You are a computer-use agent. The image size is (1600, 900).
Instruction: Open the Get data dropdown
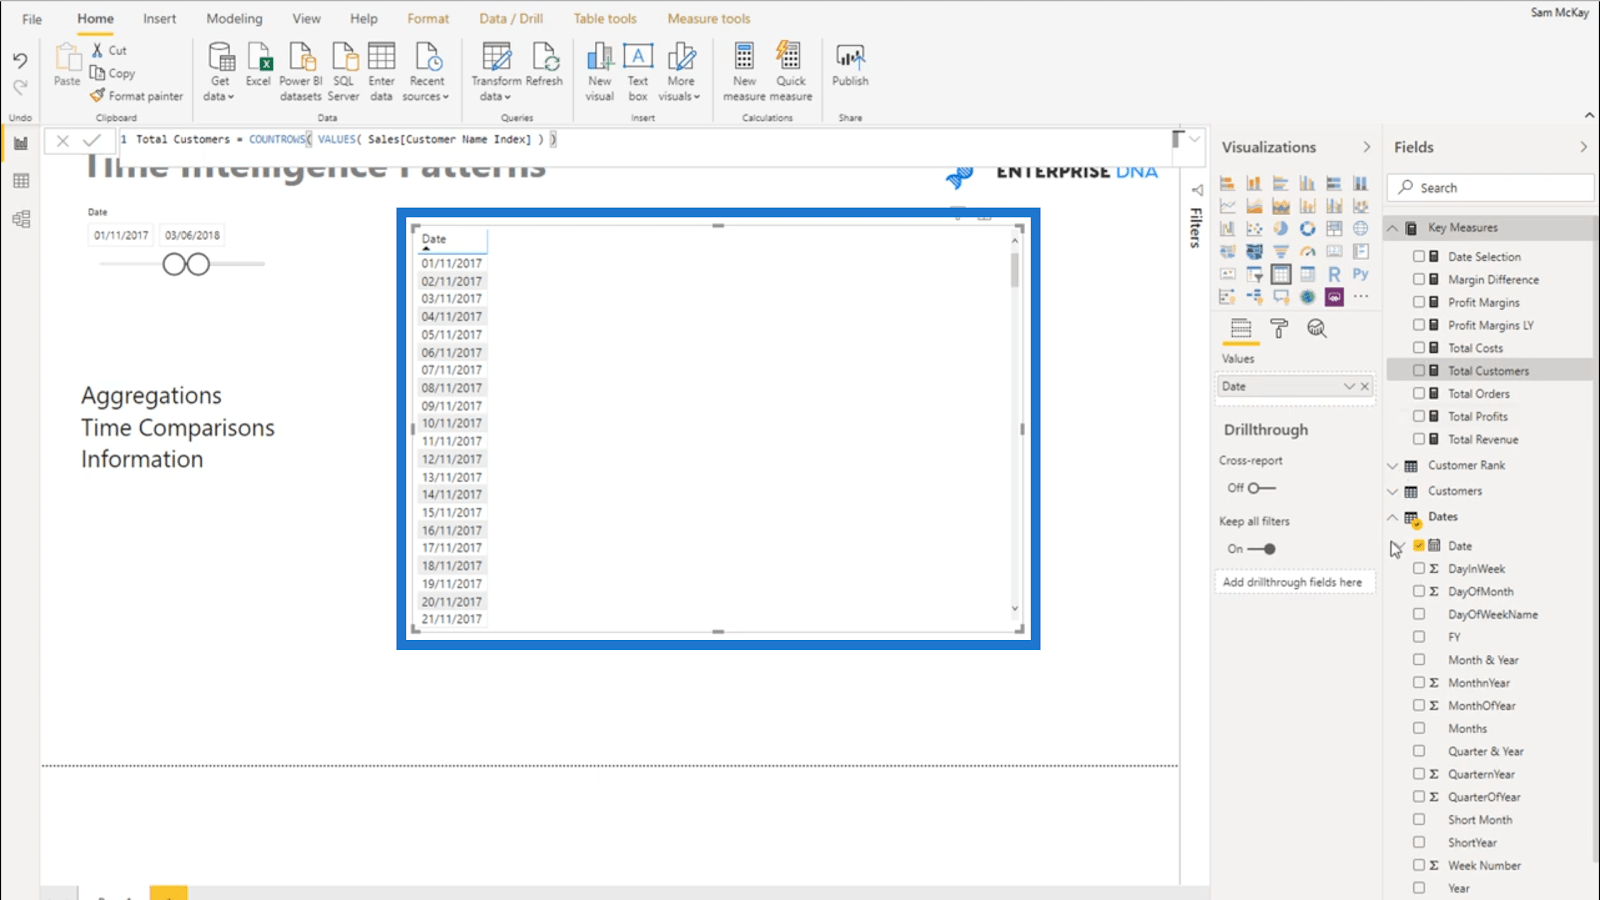[219, 72]
